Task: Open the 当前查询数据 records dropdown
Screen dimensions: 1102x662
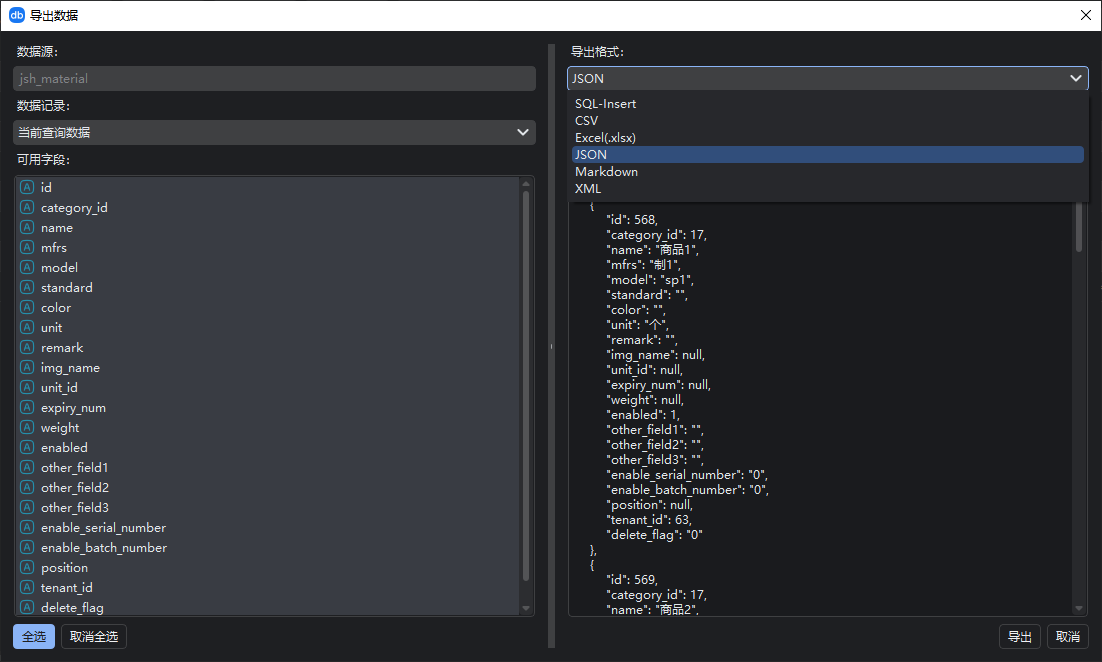Action: (x=274, y=132)
